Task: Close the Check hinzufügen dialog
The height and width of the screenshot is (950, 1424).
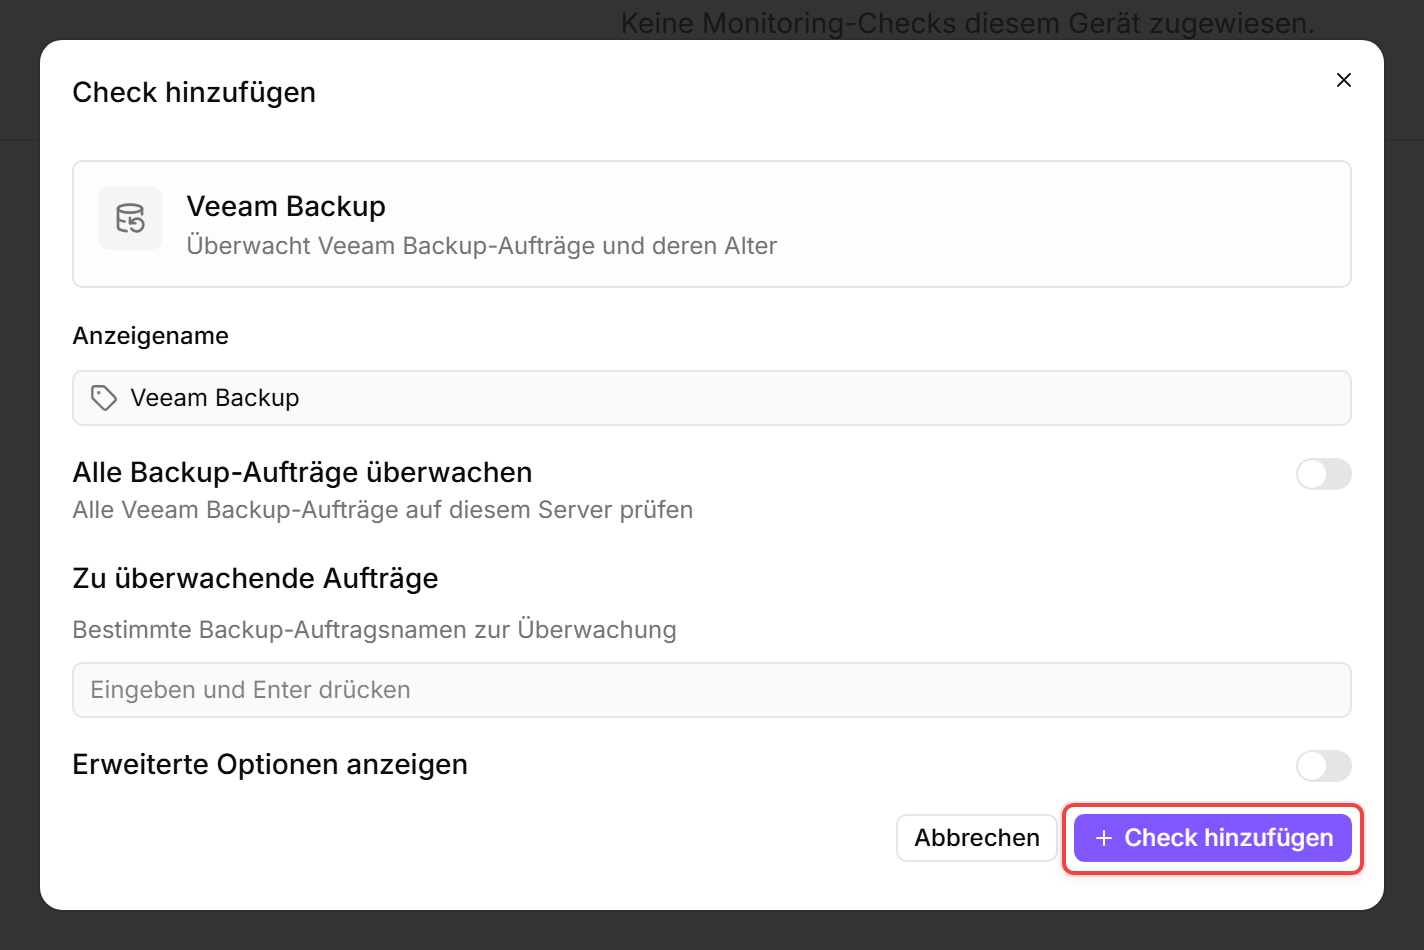Action: click(1344, 80)
